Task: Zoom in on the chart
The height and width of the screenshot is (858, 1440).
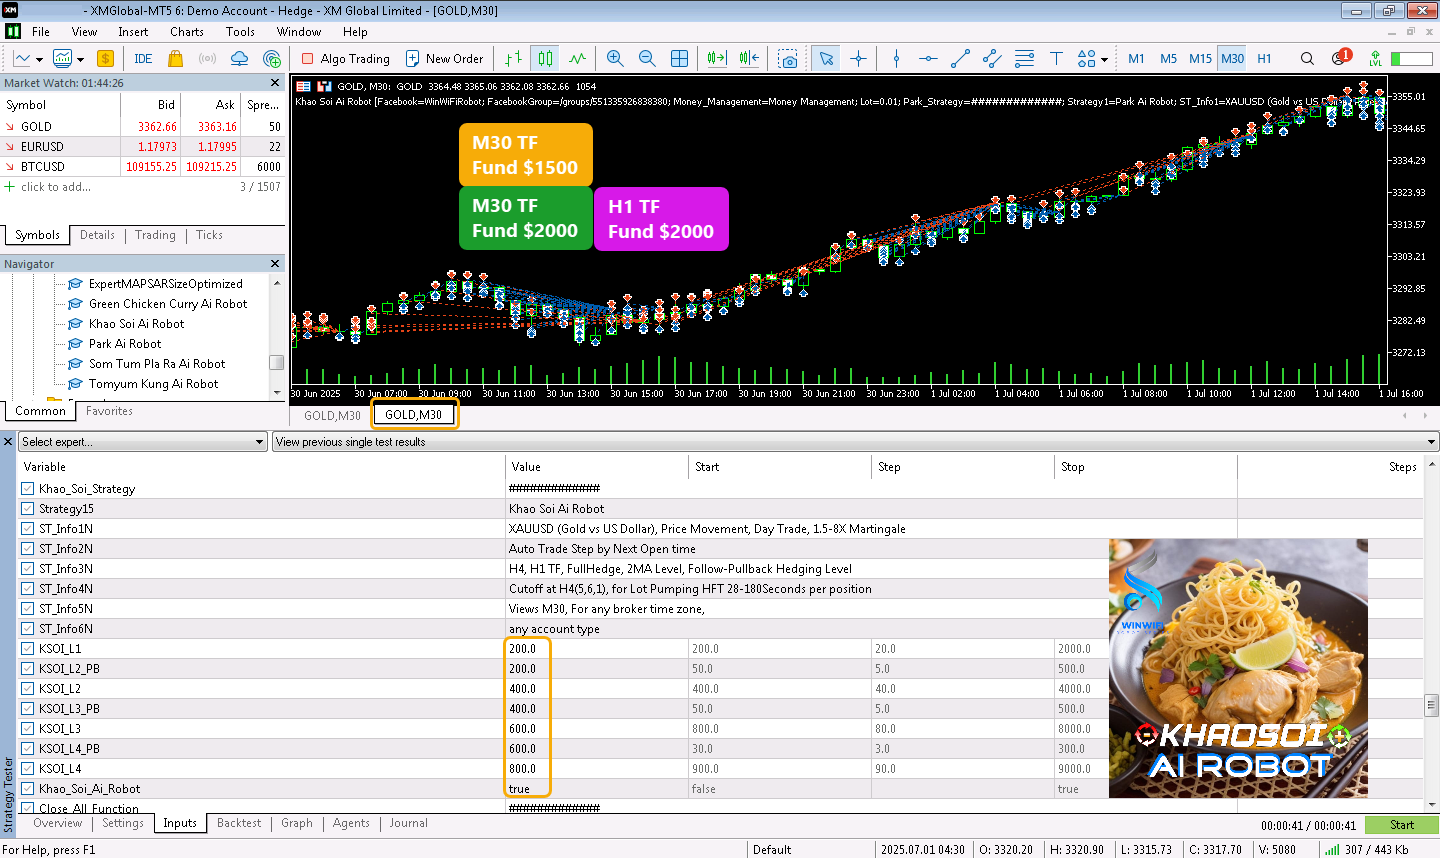Action: 615,59
